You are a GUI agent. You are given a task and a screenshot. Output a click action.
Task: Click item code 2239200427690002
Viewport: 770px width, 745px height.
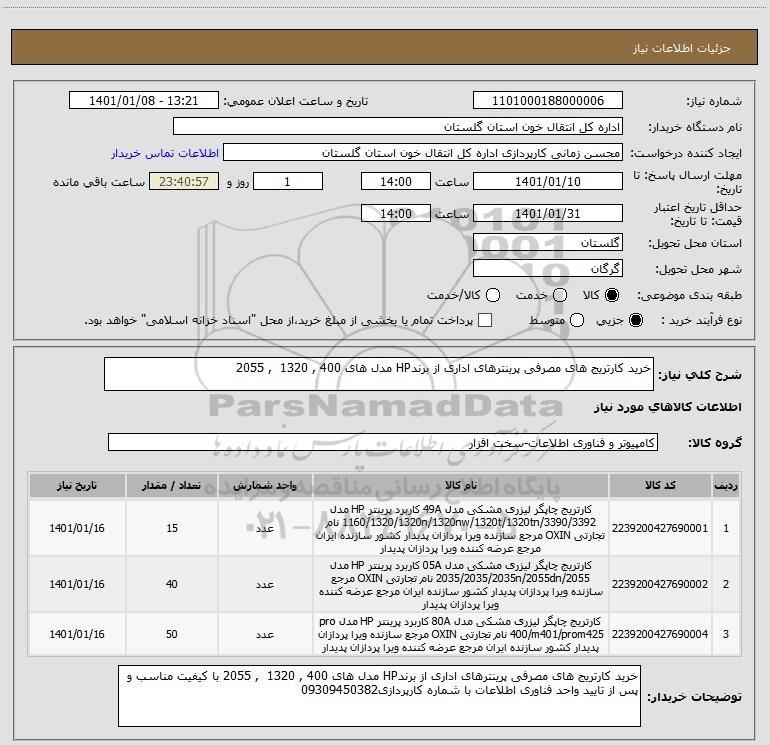(660, 584)
